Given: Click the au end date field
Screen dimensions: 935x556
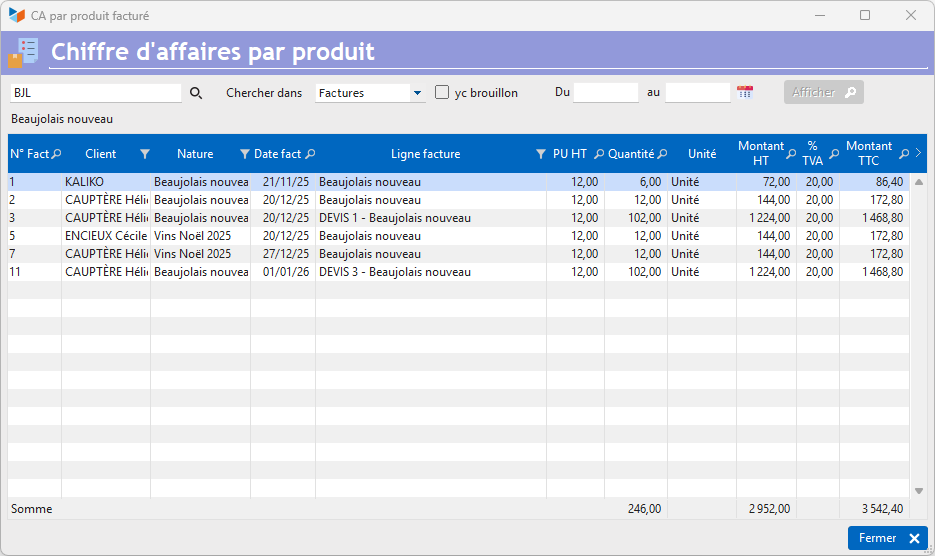Looking at the screenshot, I should pyautogui.click(x=697, y=92).
